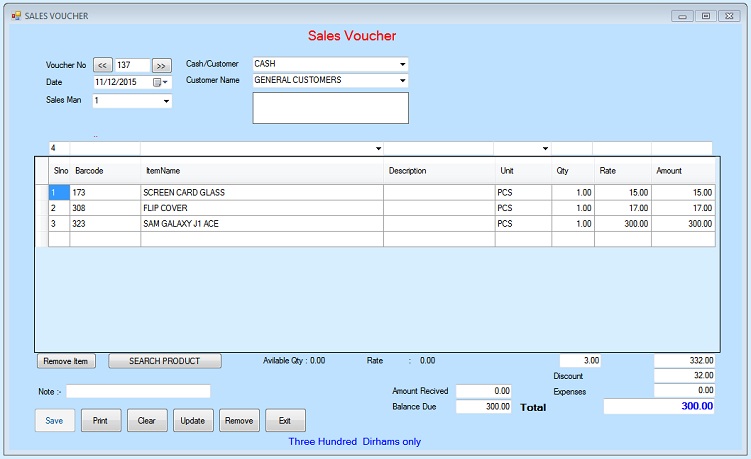Open the Cash/Customer dropdown
Image resolution: width=751 pixels, height=459 pixels.
[x=402, y=64]
